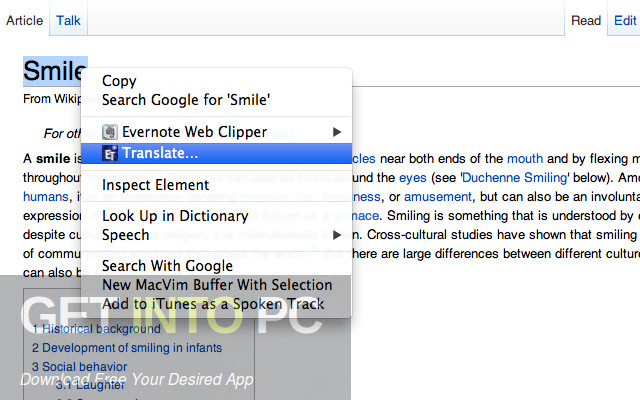Image resolution: width=640 pixels, height=400 pixels.
Task: Follow the 'eyes' link
Action: (413, 178)
